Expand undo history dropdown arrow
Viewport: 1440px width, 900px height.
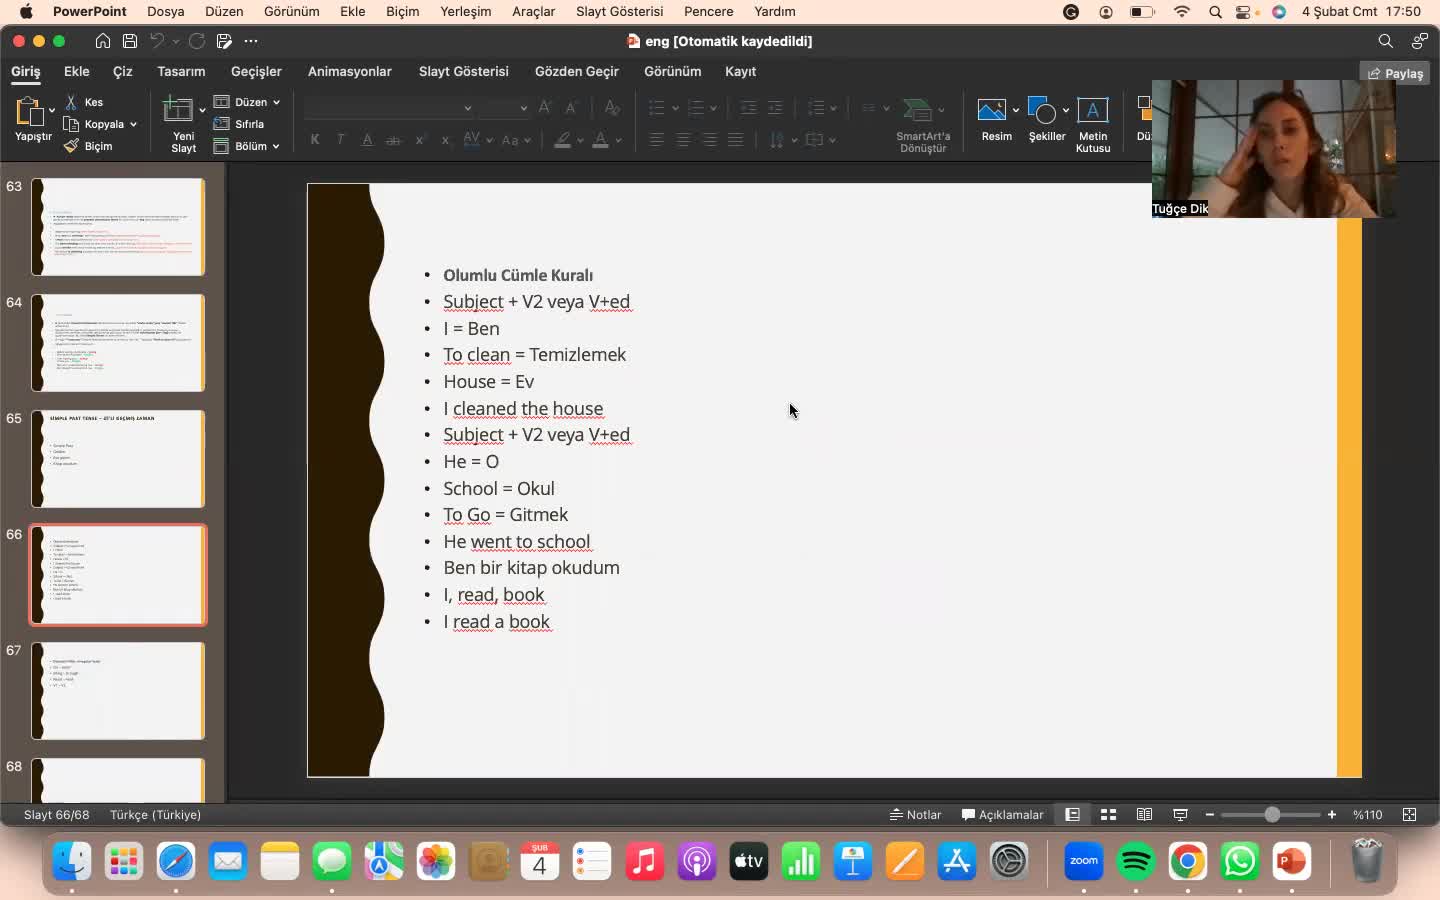(x=175, y=41)
